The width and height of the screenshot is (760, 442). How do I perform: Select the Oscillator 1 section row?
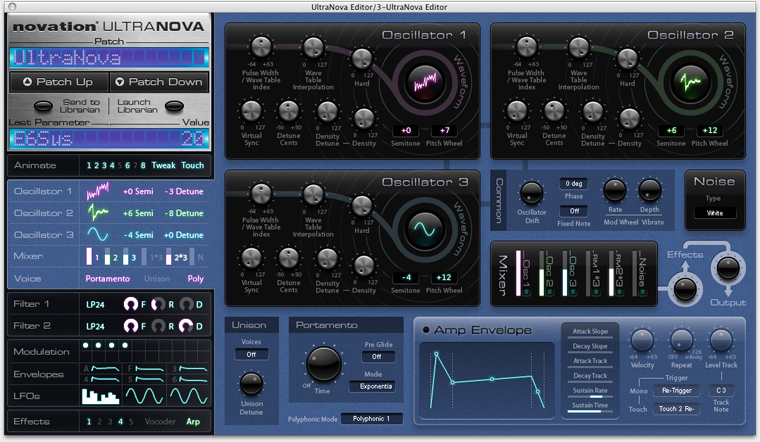109,191
